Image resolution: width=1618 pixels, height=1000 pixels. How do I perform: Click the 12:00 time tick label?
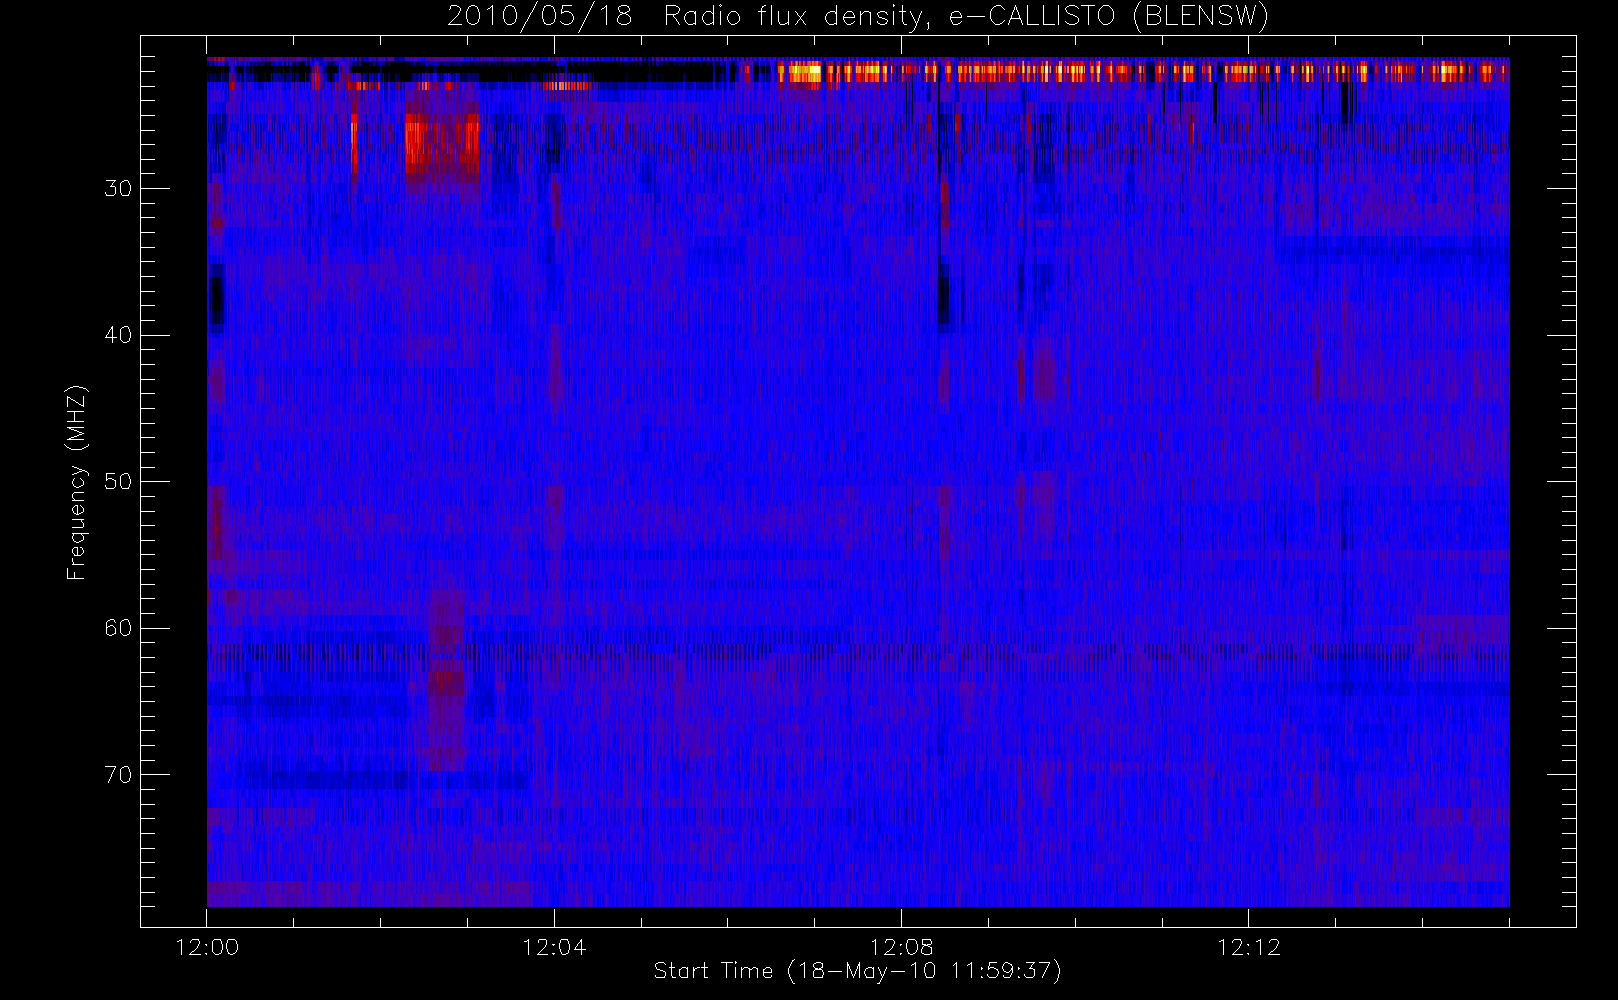[207, 947]
